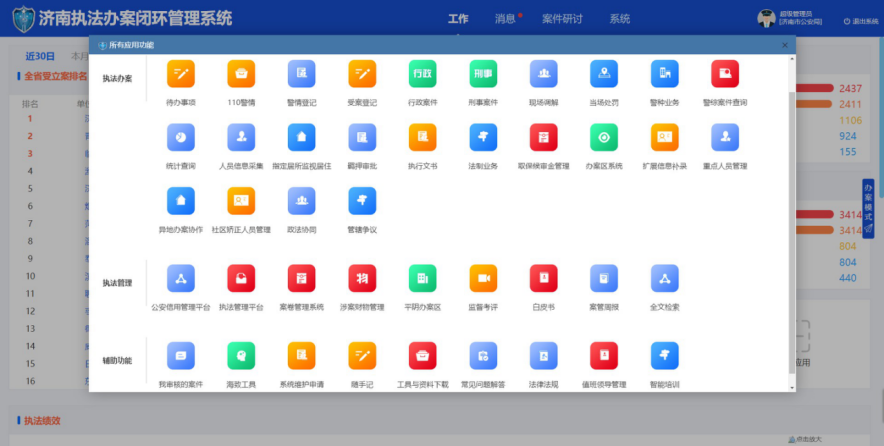Viewport: 884px width, 446px height.
Task: Open the 行政案件 icon
Action: tap(423, 75)
